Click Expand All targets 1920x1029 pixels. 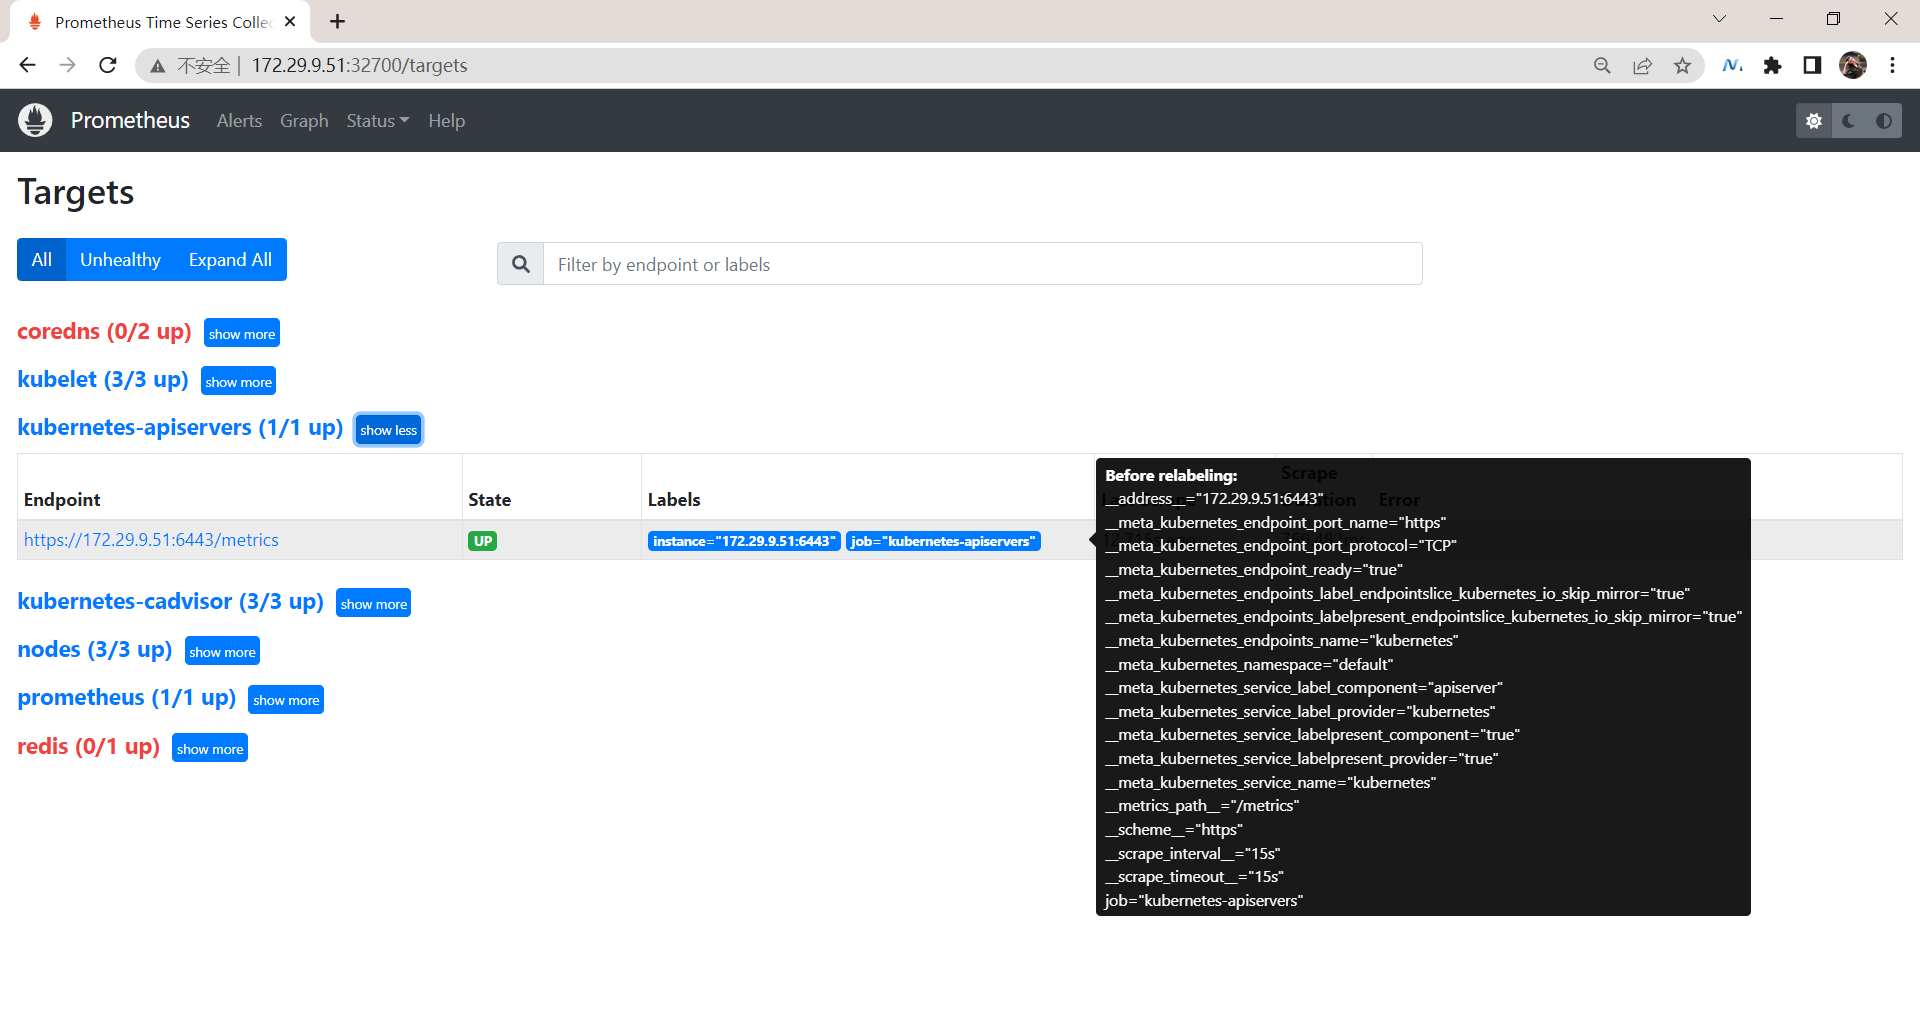[230, 259]
